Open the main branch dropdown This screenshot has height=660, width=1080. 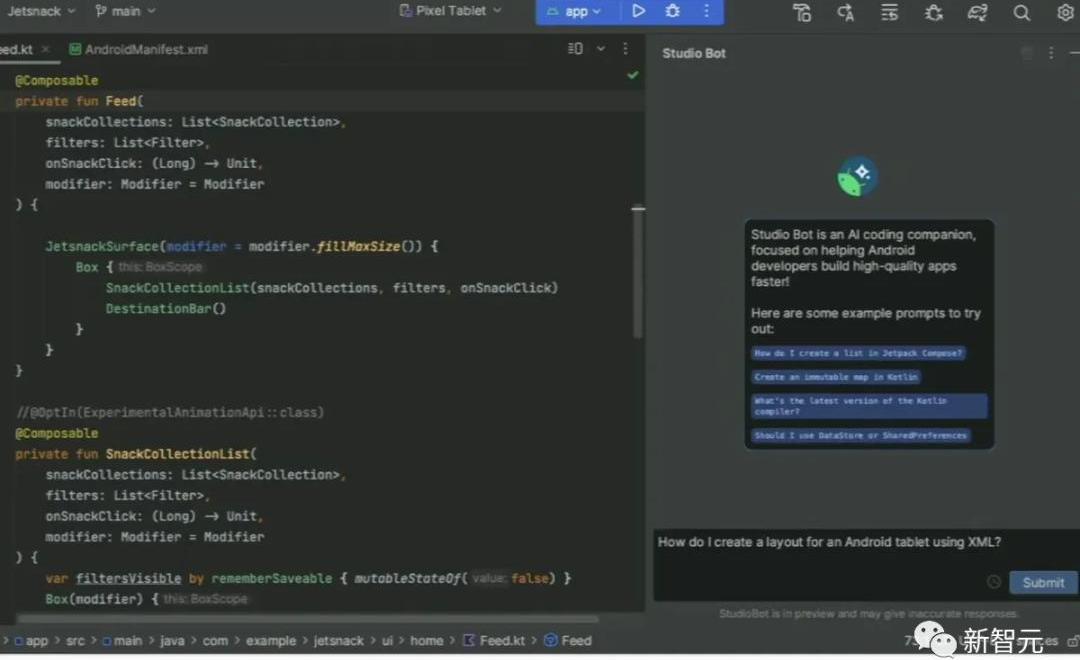126,11
